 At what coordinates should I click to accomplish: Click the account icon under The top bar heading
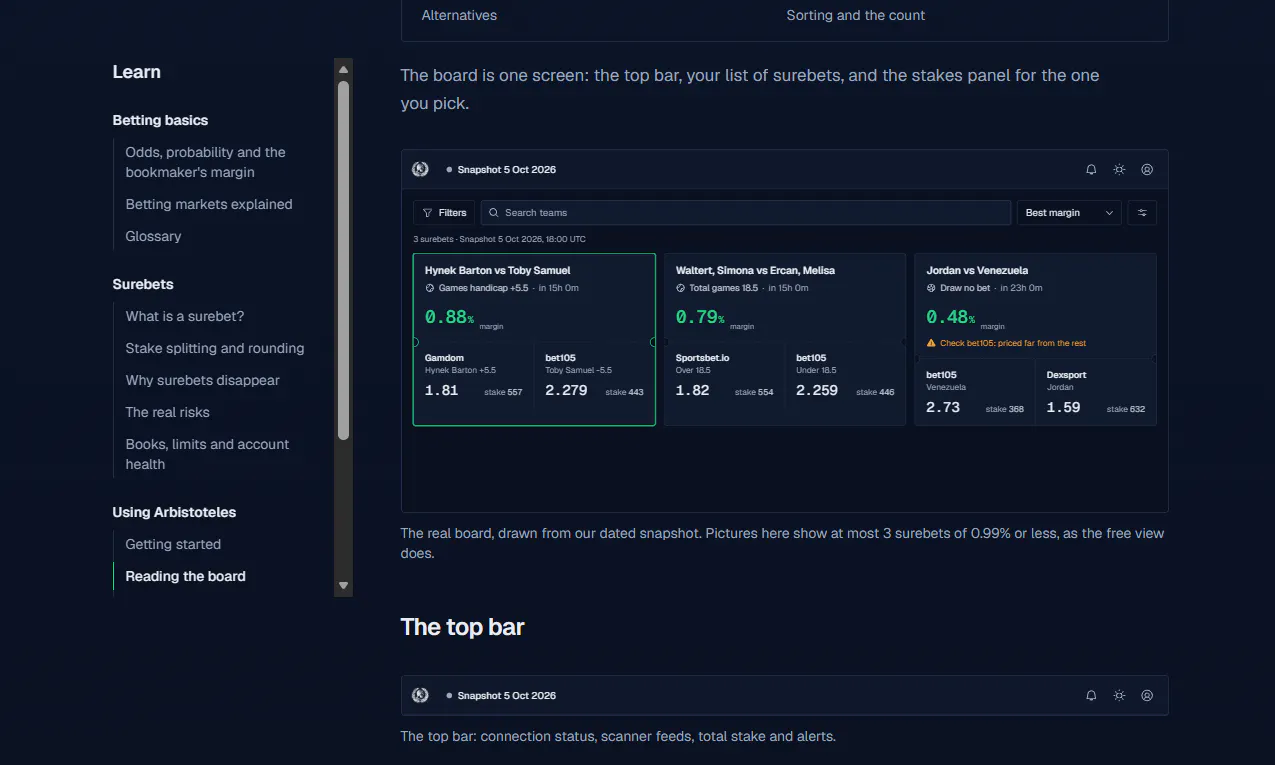coord(1147,696)
